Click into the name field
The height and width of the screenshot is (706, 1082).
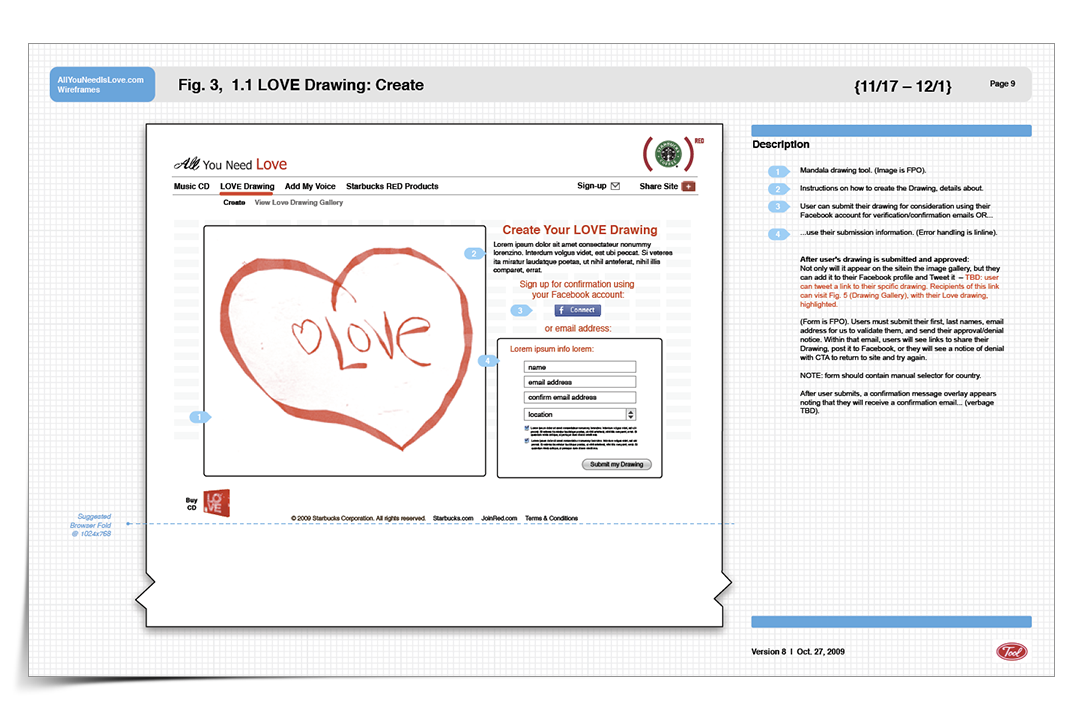point(580,367)
